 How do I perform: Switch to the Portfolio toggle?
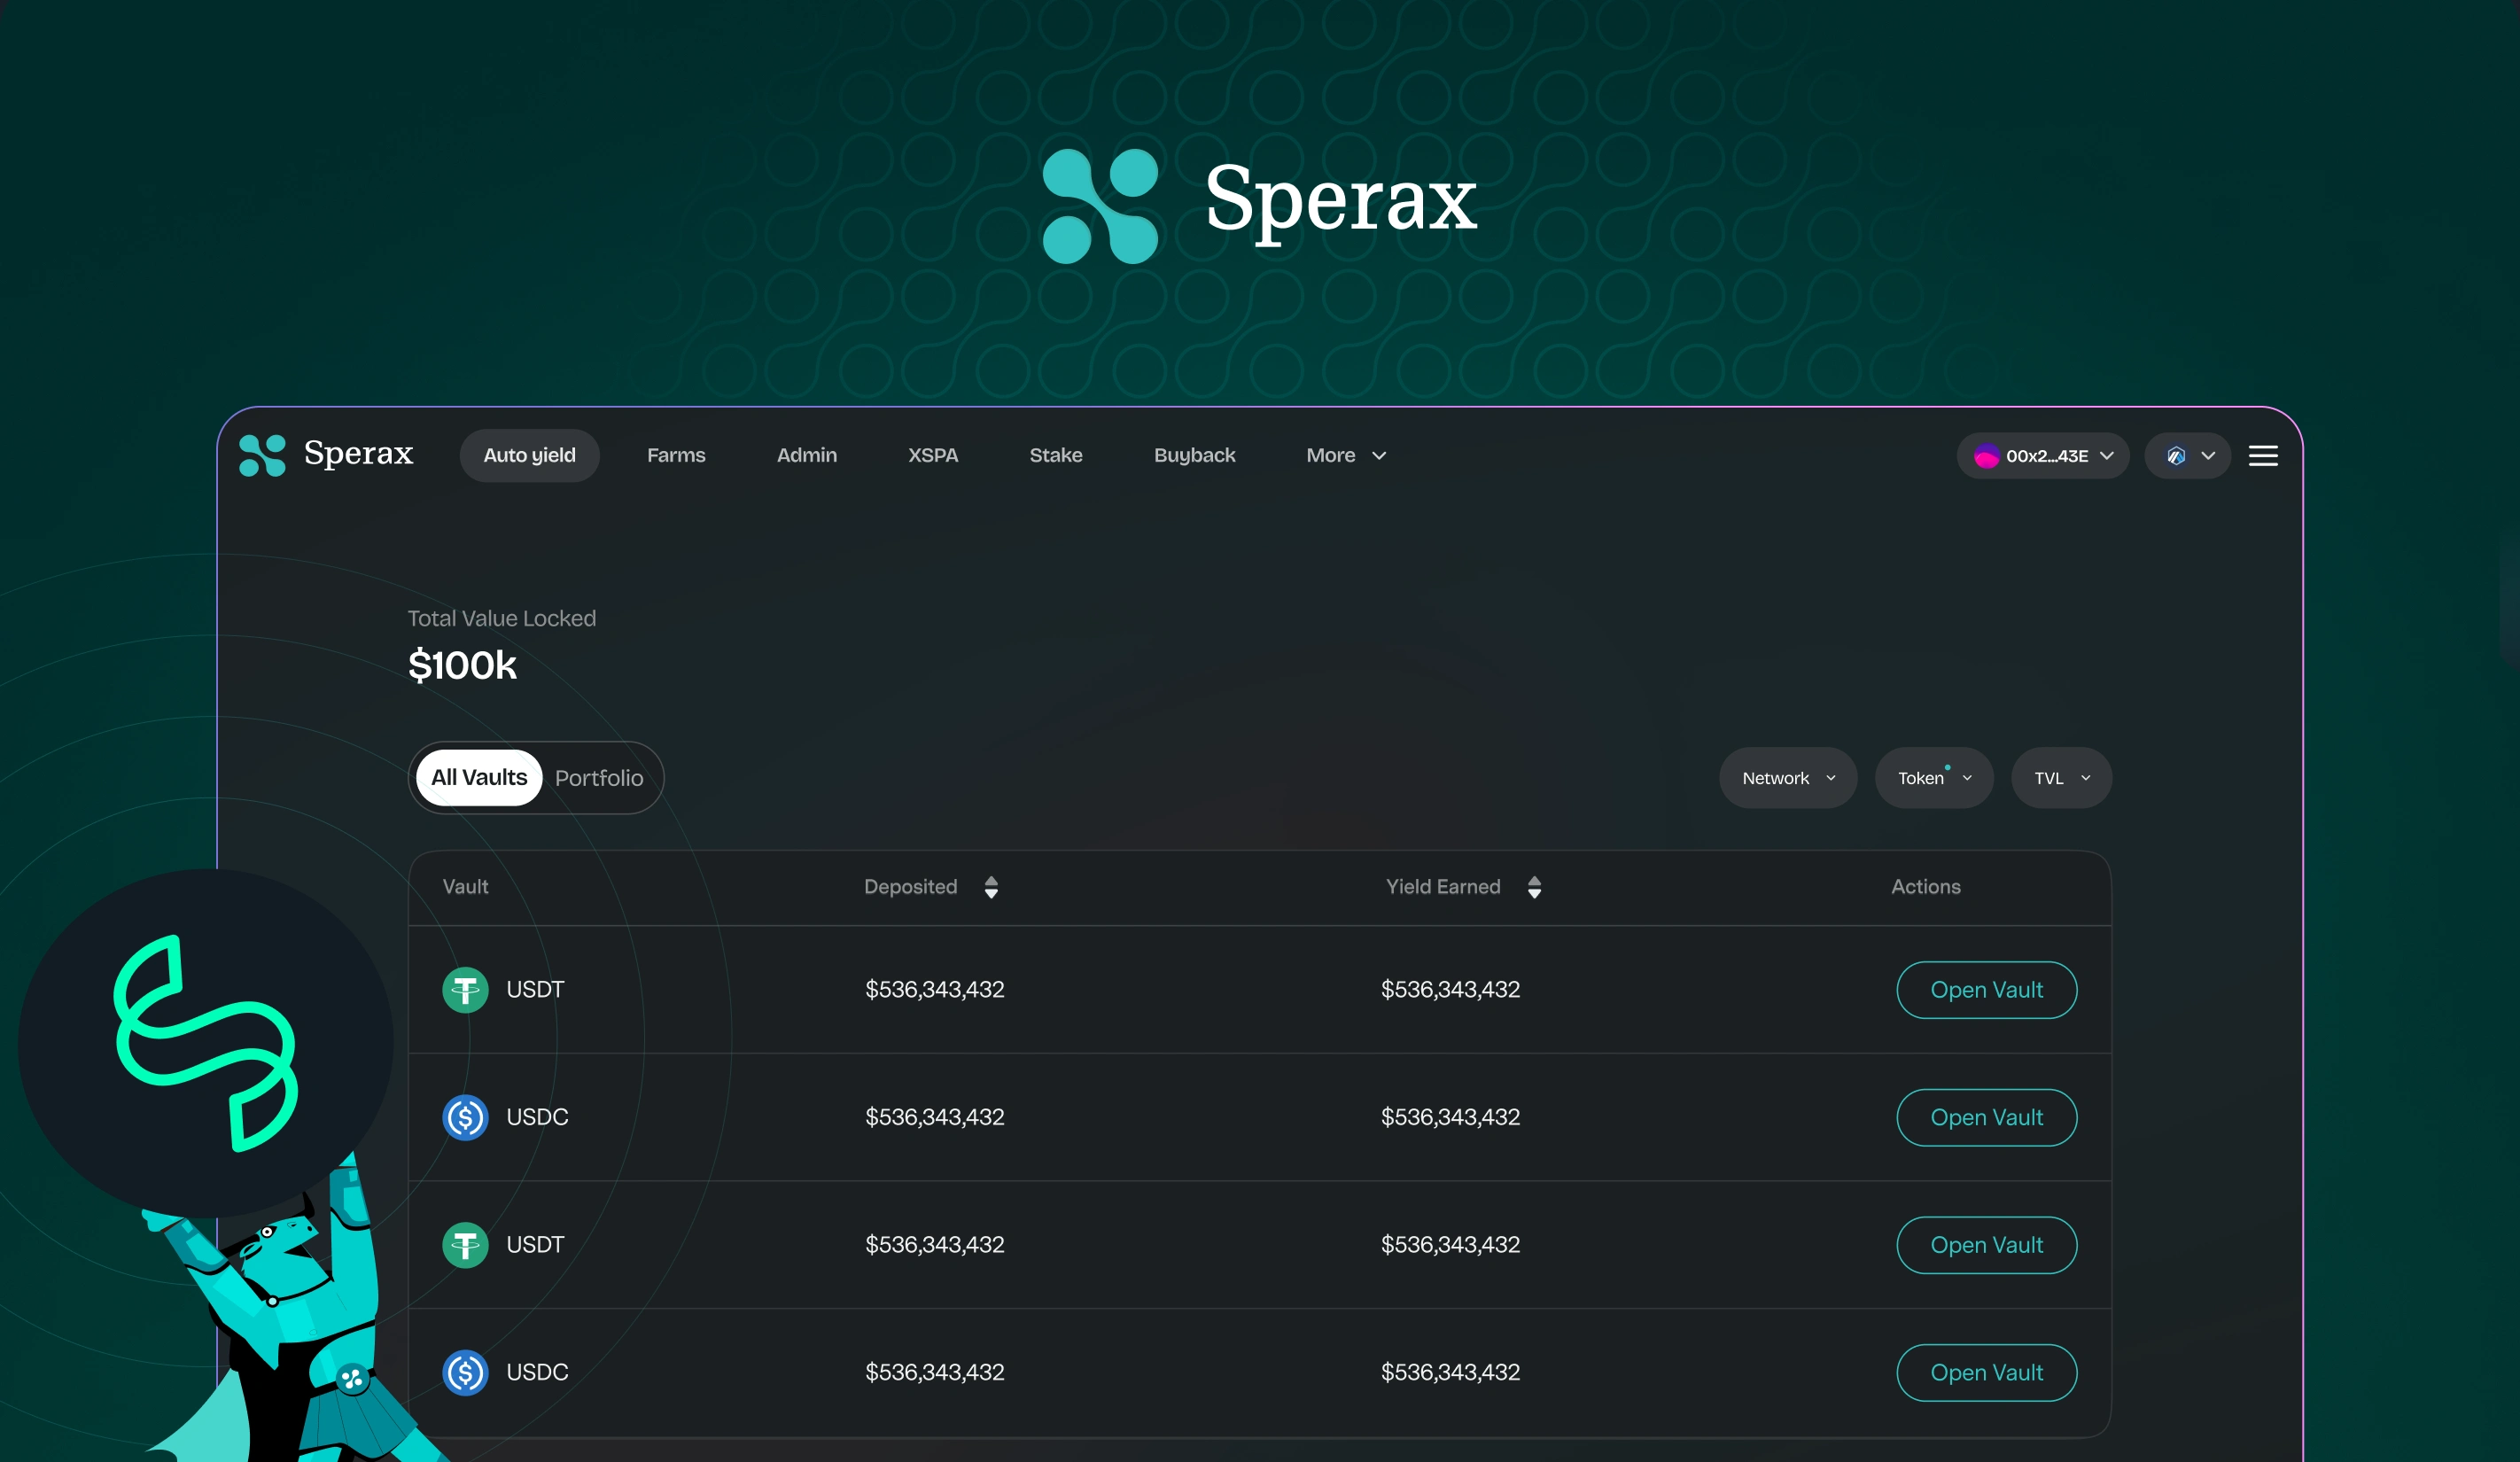599,778
